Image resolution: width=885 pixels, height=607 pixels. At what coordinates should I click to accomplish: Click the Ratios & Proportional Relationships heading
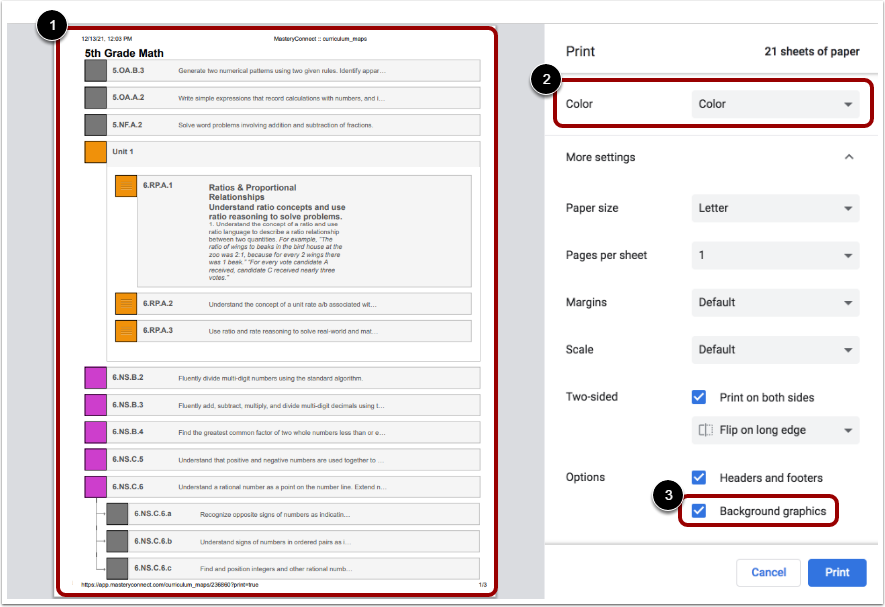(252, 192)
